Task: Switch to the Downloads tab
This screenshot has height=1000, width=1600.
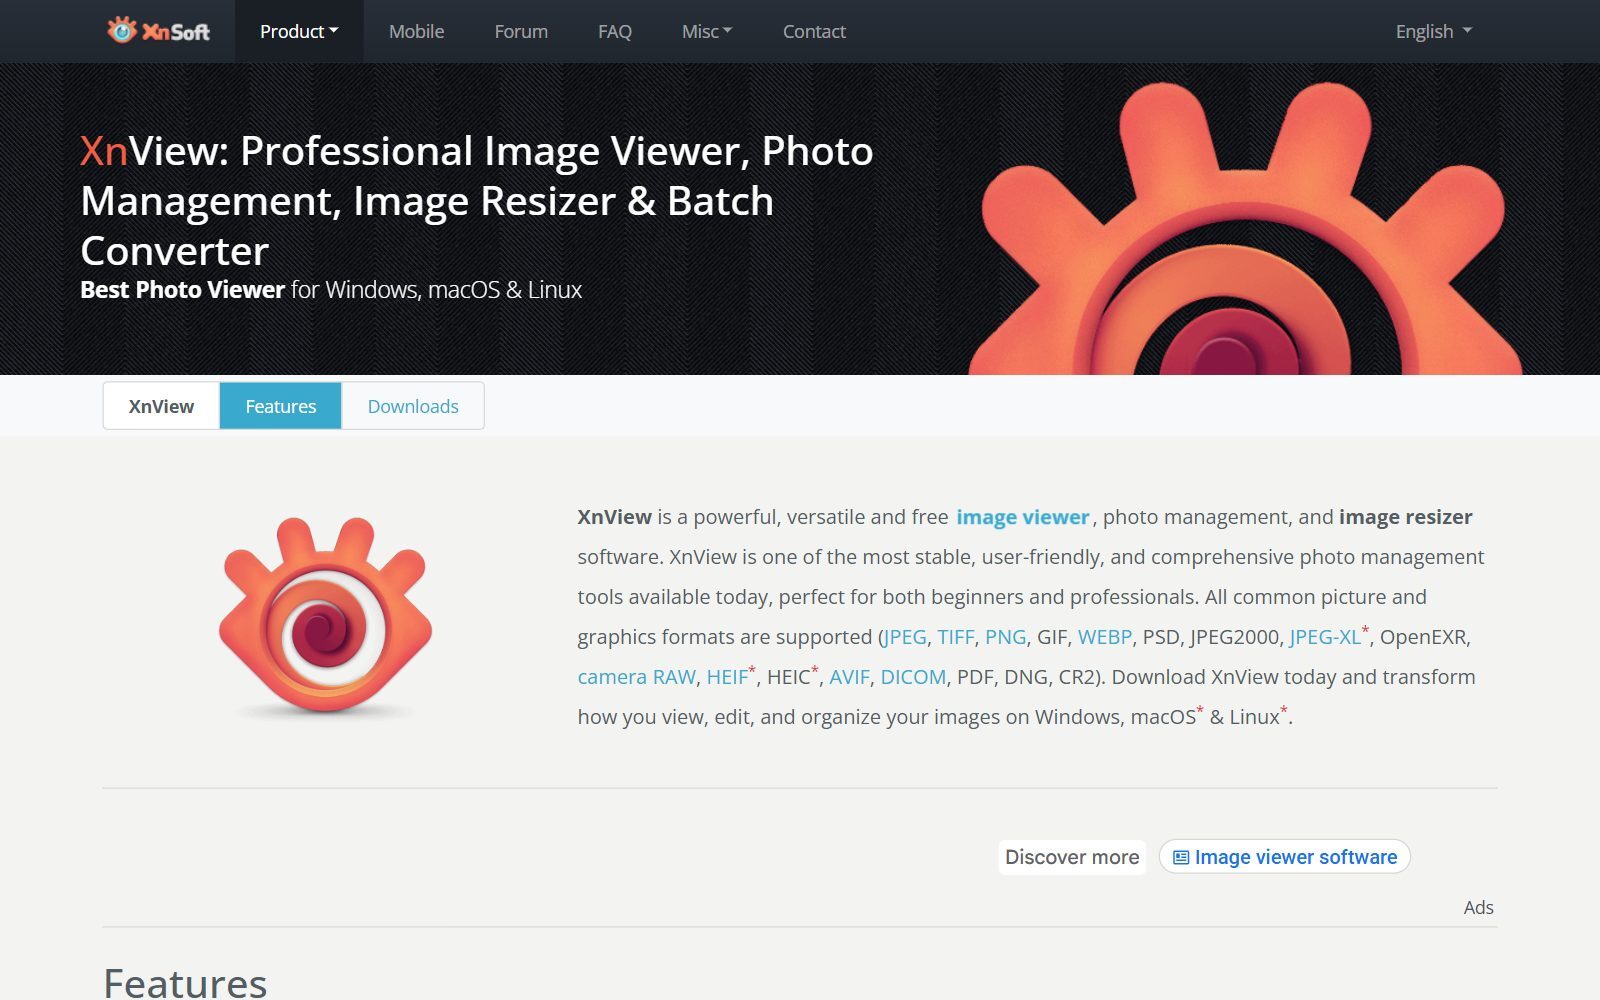Action: (x=413, y=406)
